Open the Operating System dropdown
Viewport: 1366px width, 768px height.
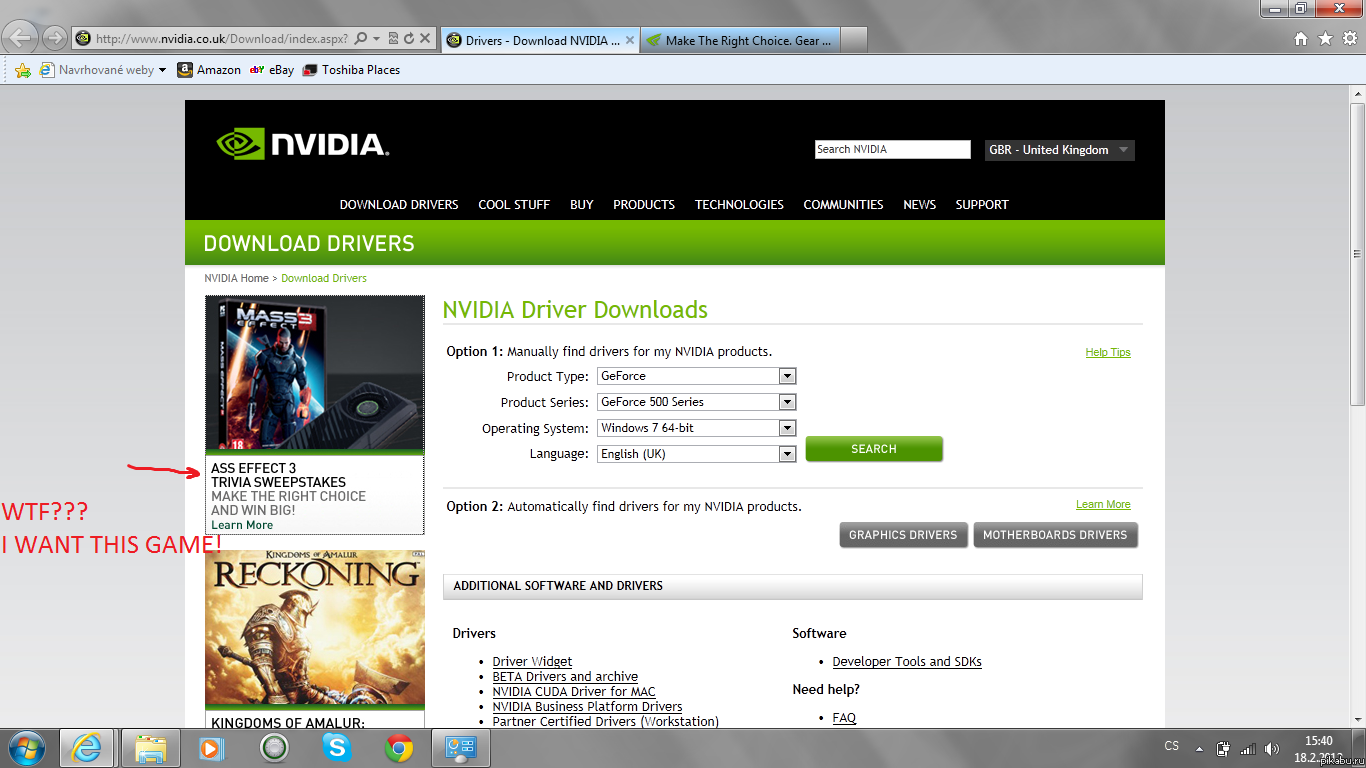pyautogui.click(x=696, y=428)
